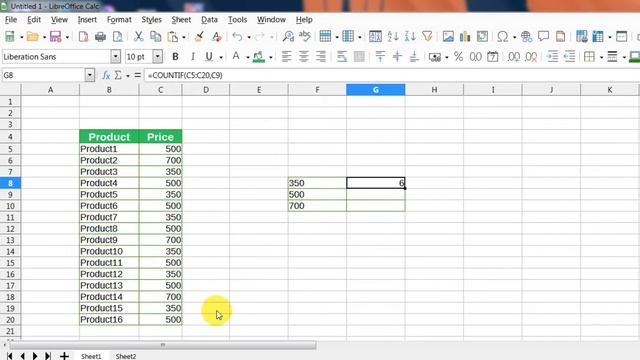
Task: Open the Underline style dropdown arrow
Action: tap(221, 57)
